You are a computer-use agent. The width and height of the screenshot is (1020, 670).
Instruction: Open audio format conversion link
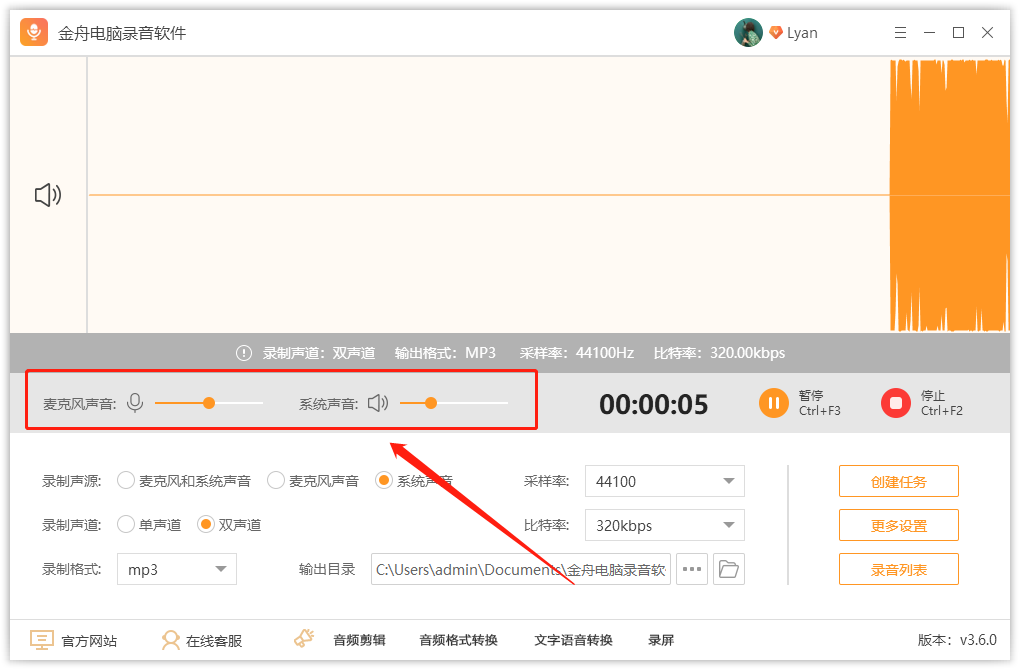pos(458,640)
